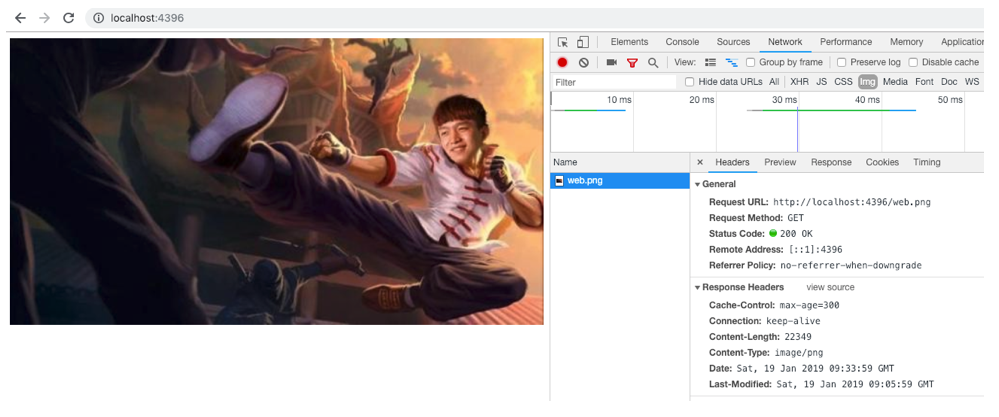Switch to the Response tab

click(x=831, y=162)
